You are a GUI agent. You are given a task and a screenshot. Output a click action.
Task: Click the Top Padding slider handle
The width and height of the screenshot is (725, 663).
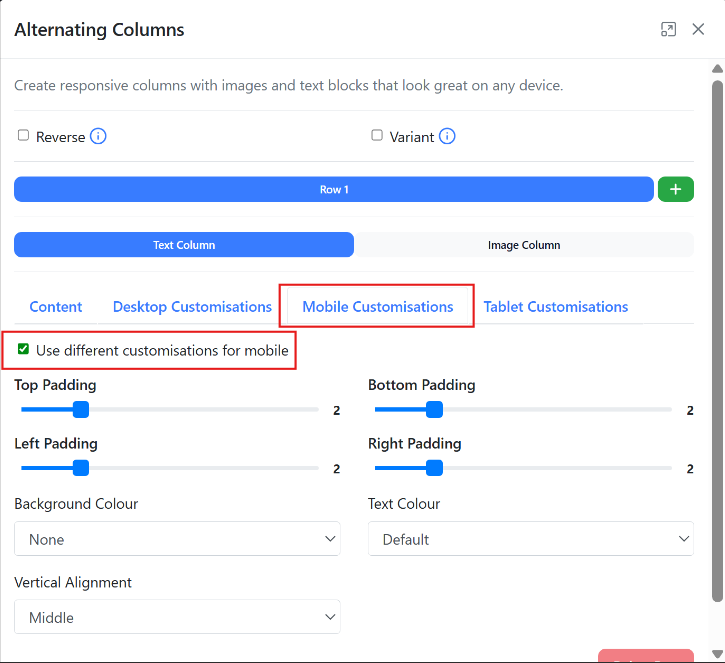point(81,410)
